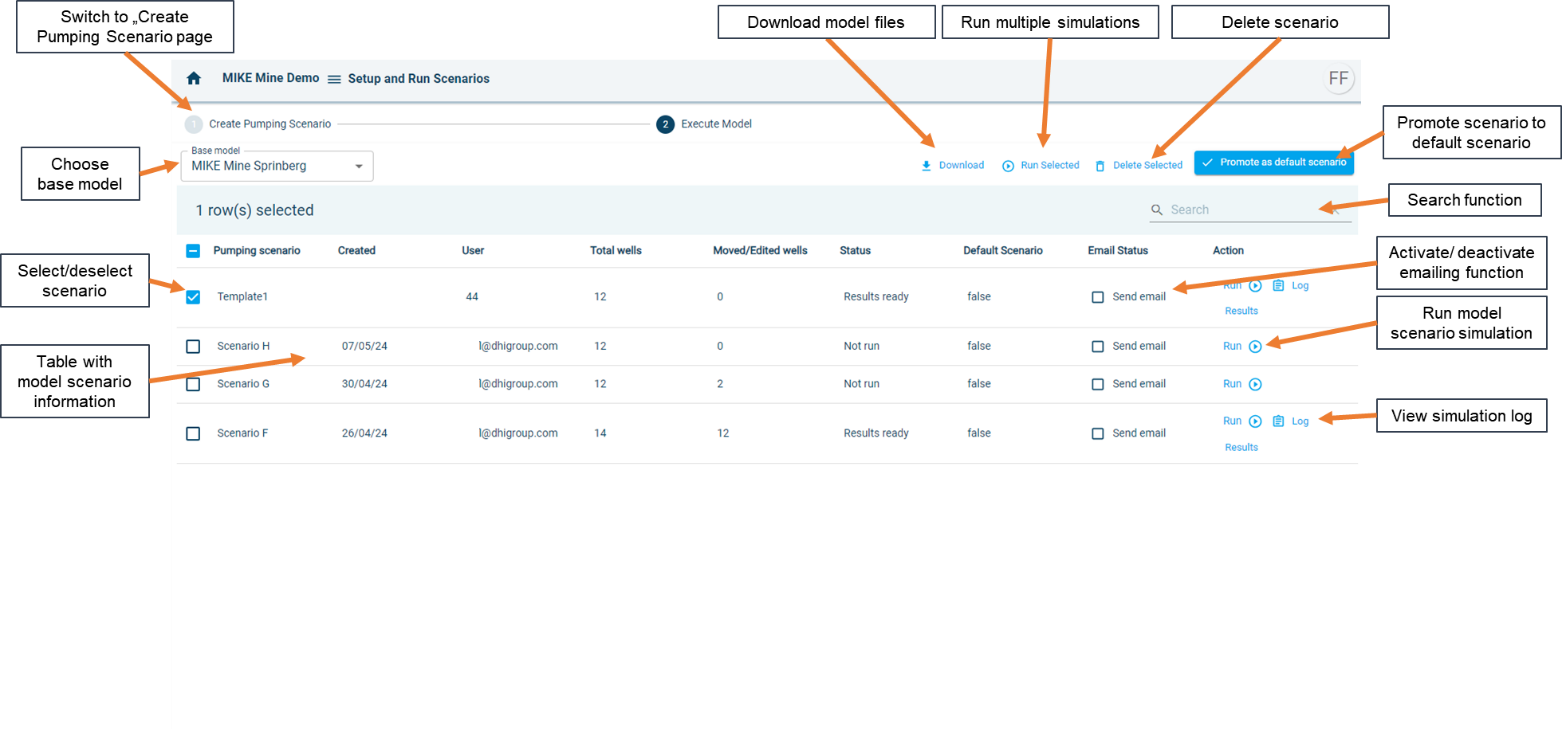Go to Create Pumping Scenario step
Image resolution: width=1562 pixels, height=729 pixels.
pos(269,124)
